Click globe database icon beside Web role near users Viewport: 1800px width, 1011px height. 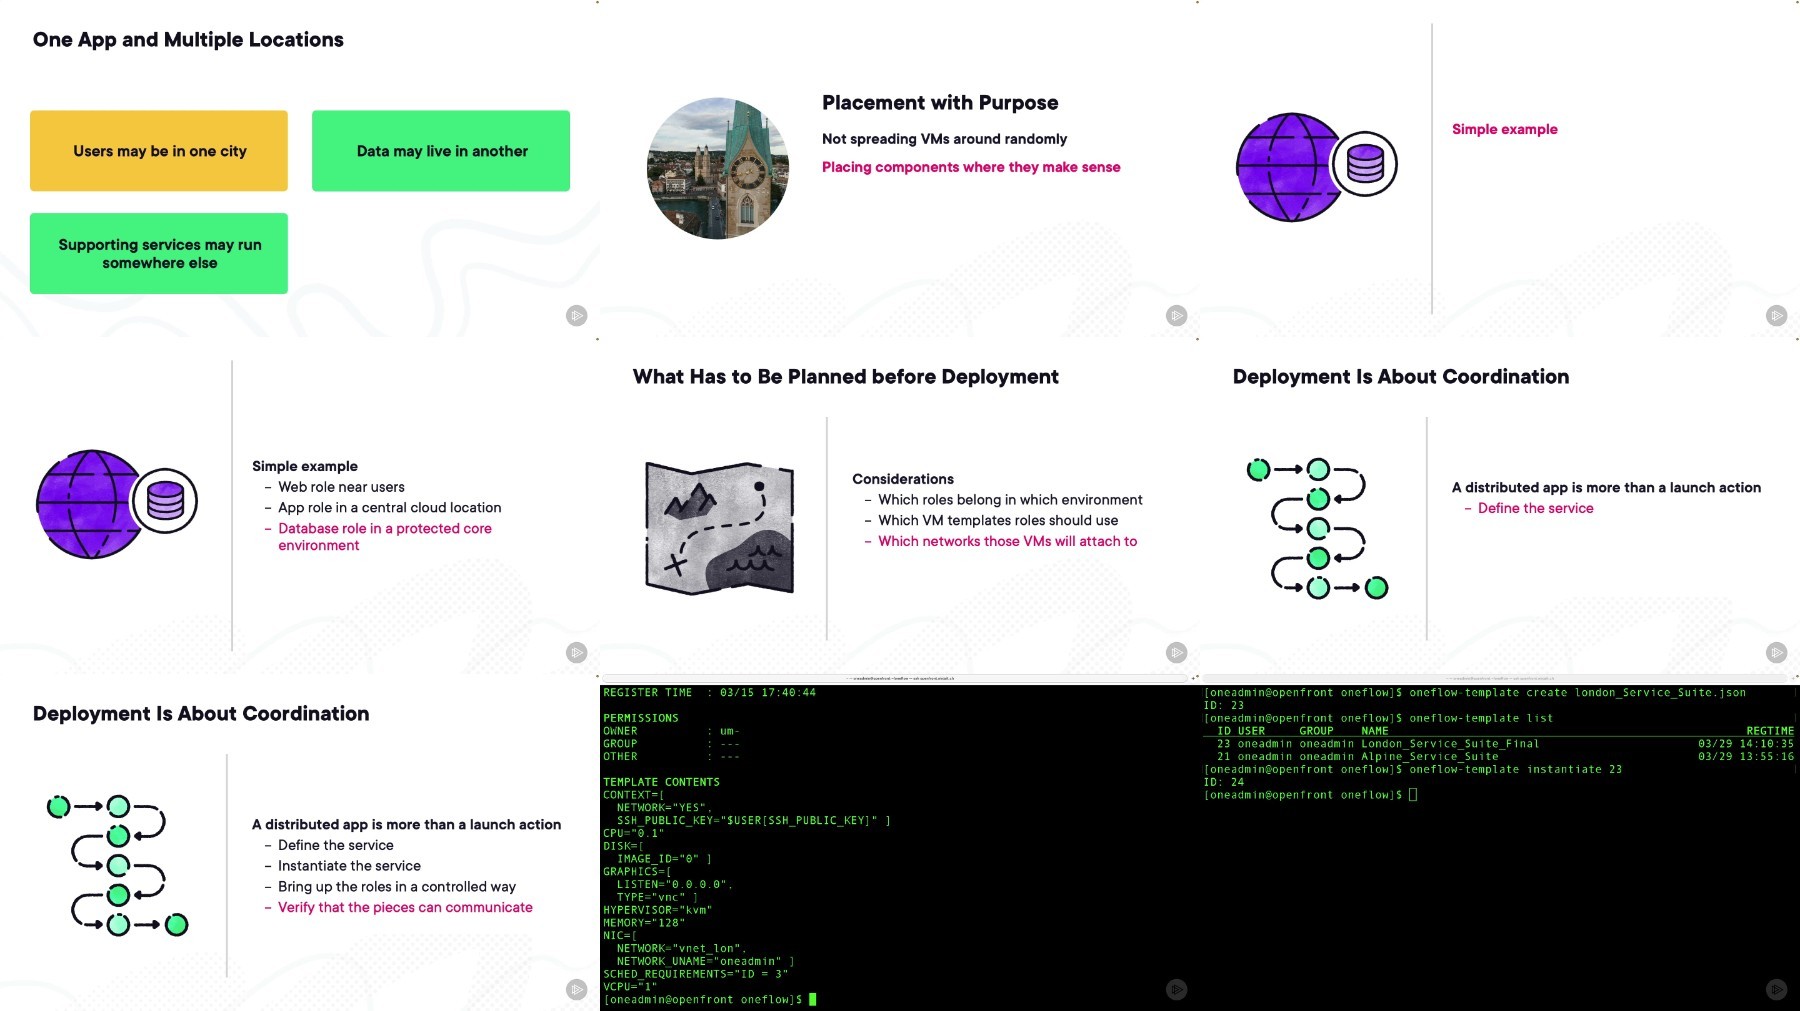pyautogui.click(x=117, y=503)
